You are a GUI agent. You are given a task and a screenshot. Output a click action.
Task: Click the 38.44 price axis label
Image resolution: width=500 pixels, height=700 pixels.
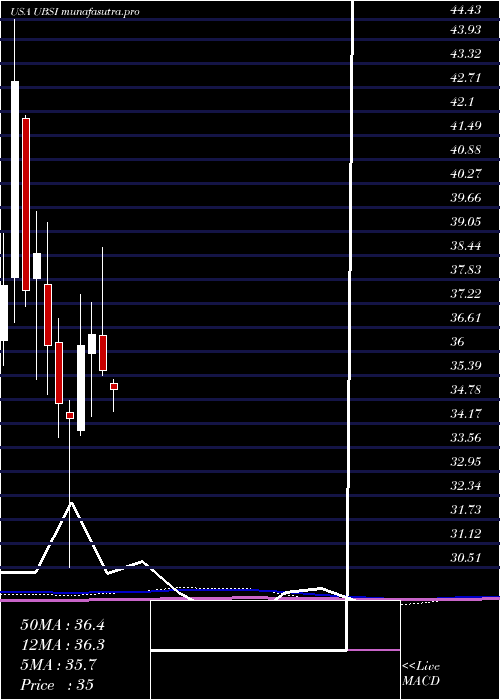(x=465, y=246)
